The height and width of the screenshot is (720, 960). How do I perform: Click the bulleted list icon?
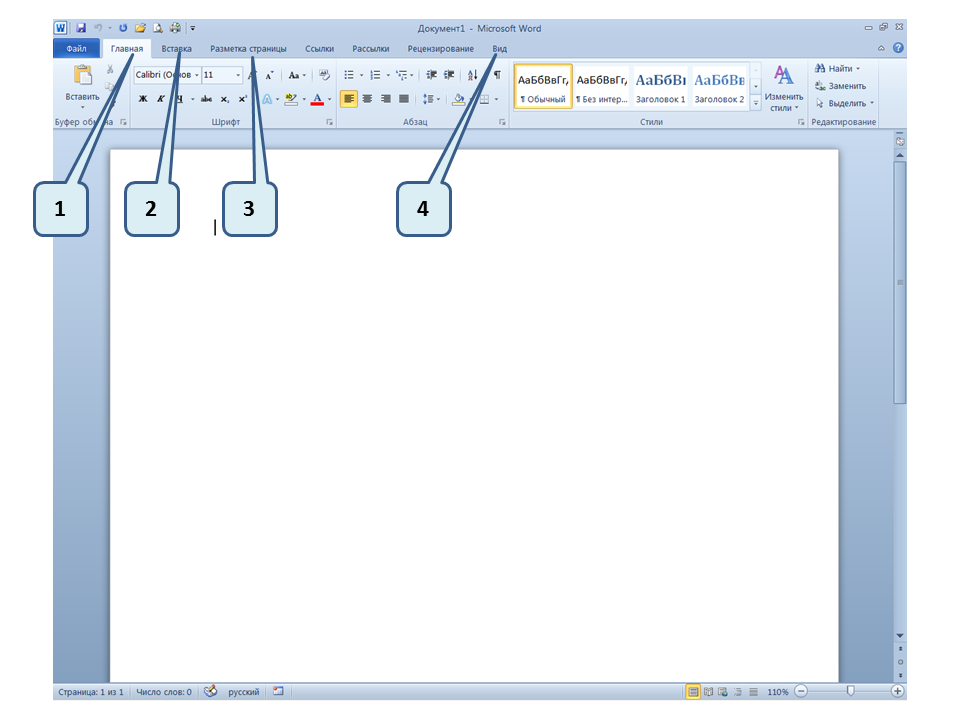[x=349, y=75]
